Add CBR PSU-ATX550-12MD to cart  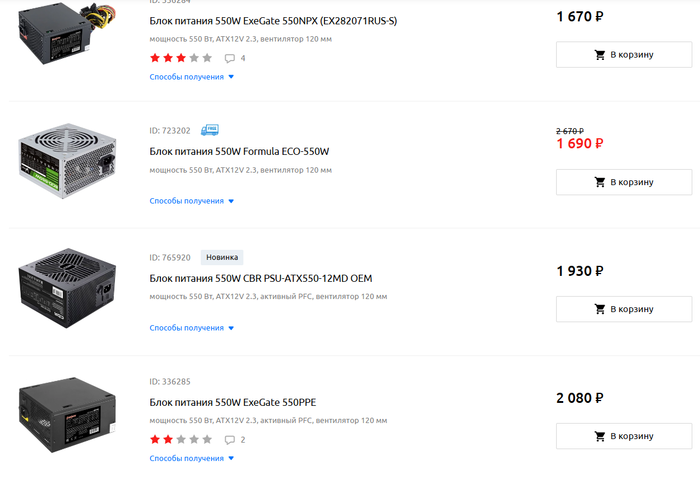pos(624,309)
